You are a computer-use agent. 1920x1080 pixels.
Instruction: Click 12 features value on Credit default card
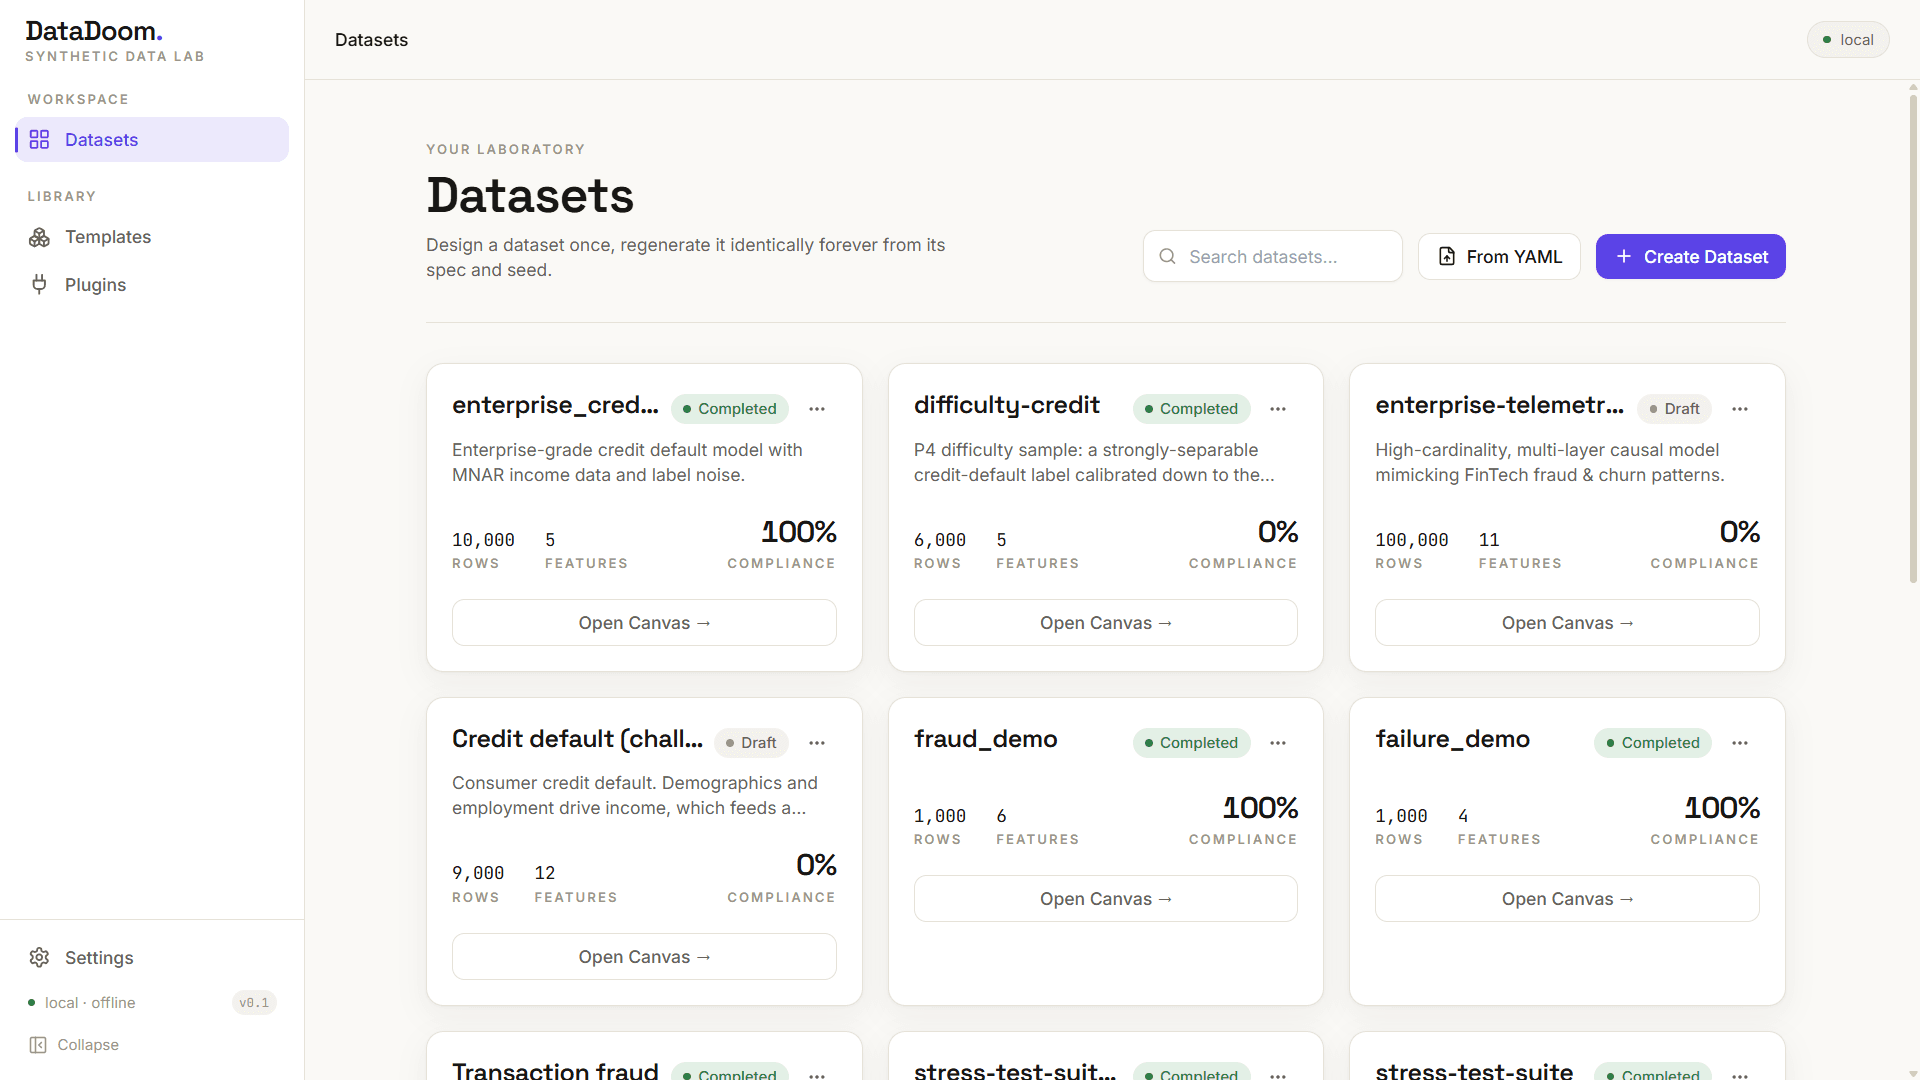pyautogui.click(x=545, y=874)
